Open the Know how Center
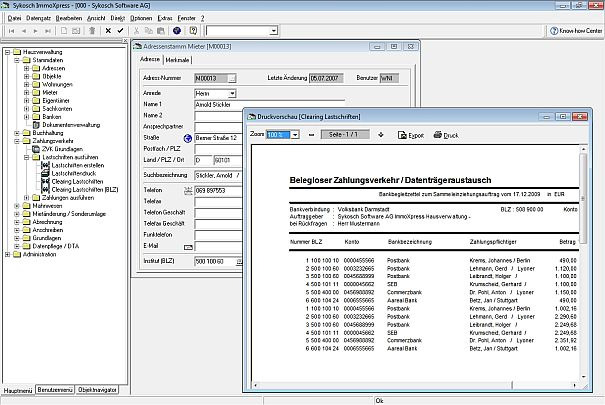605x405 pixels. pyautogui.click(x=576, y=31)
